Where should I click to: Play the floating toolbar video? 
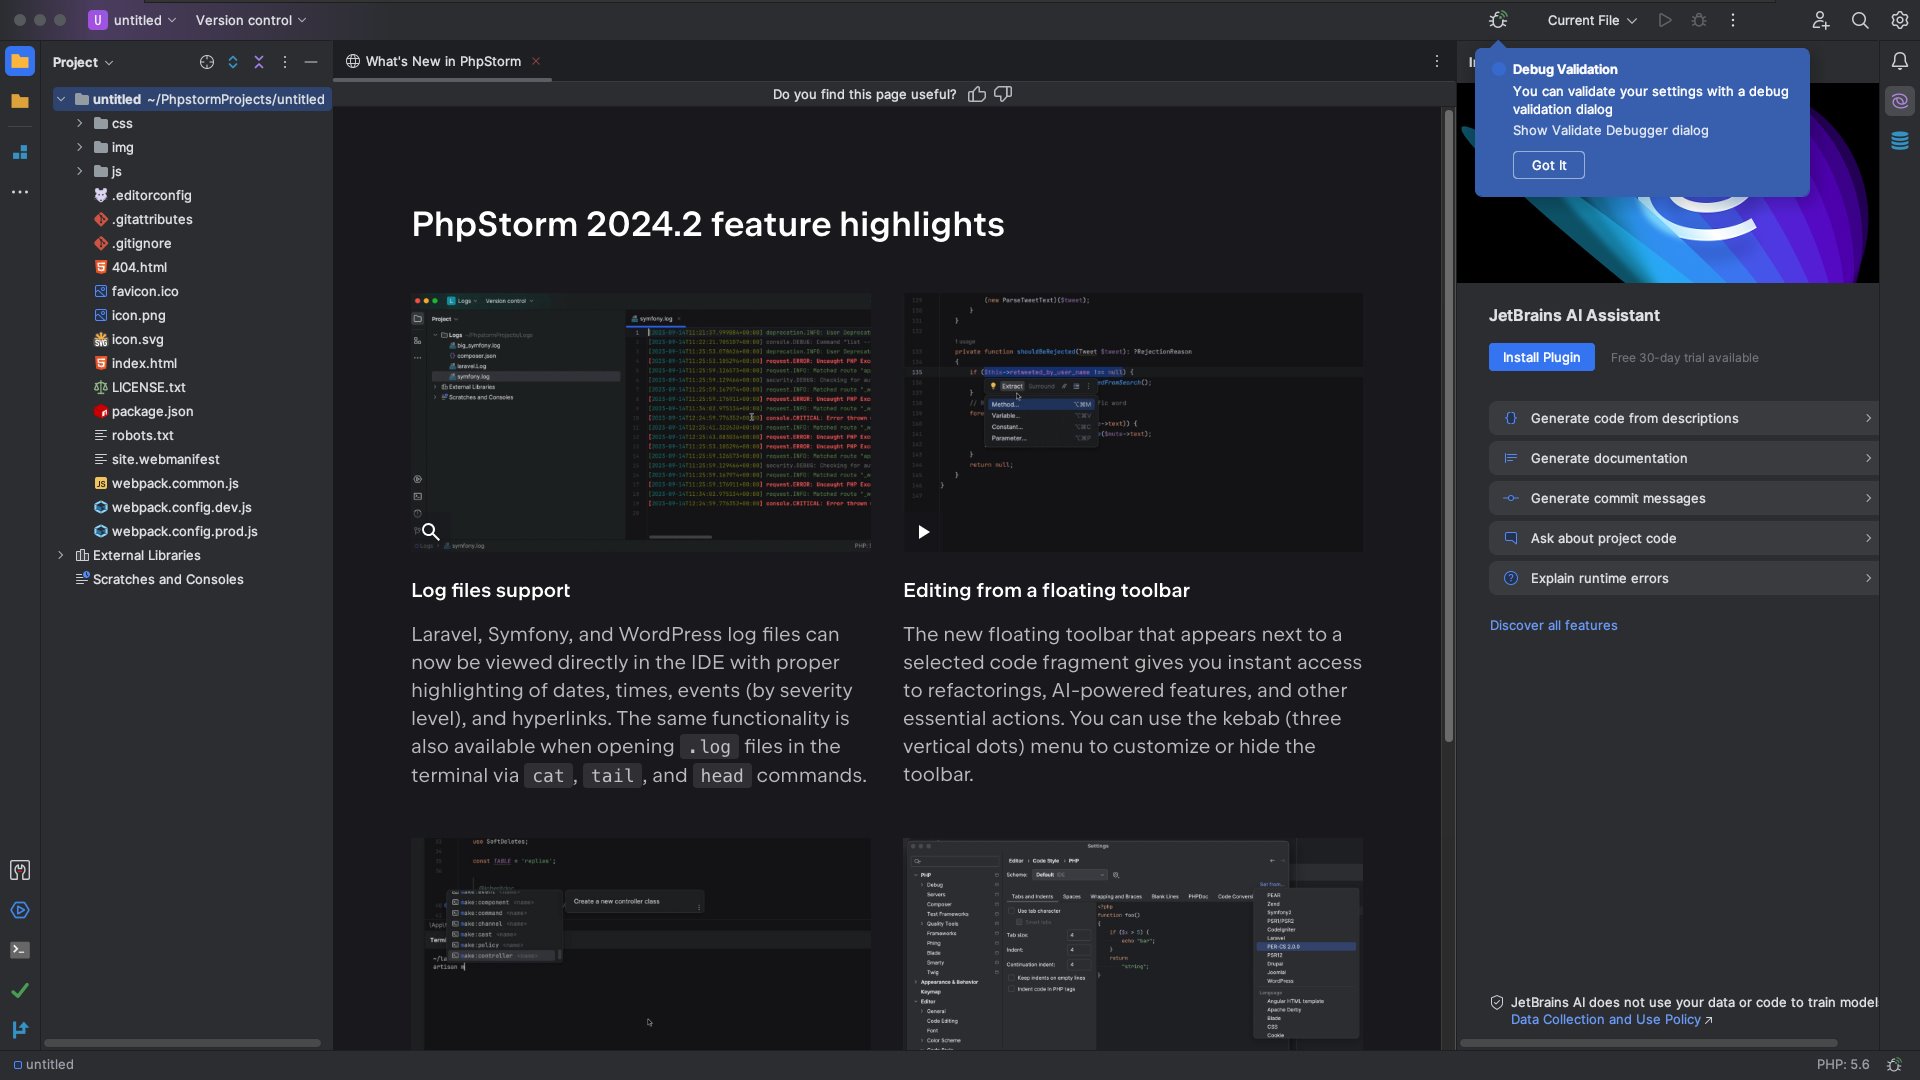[x=923, y=532]
